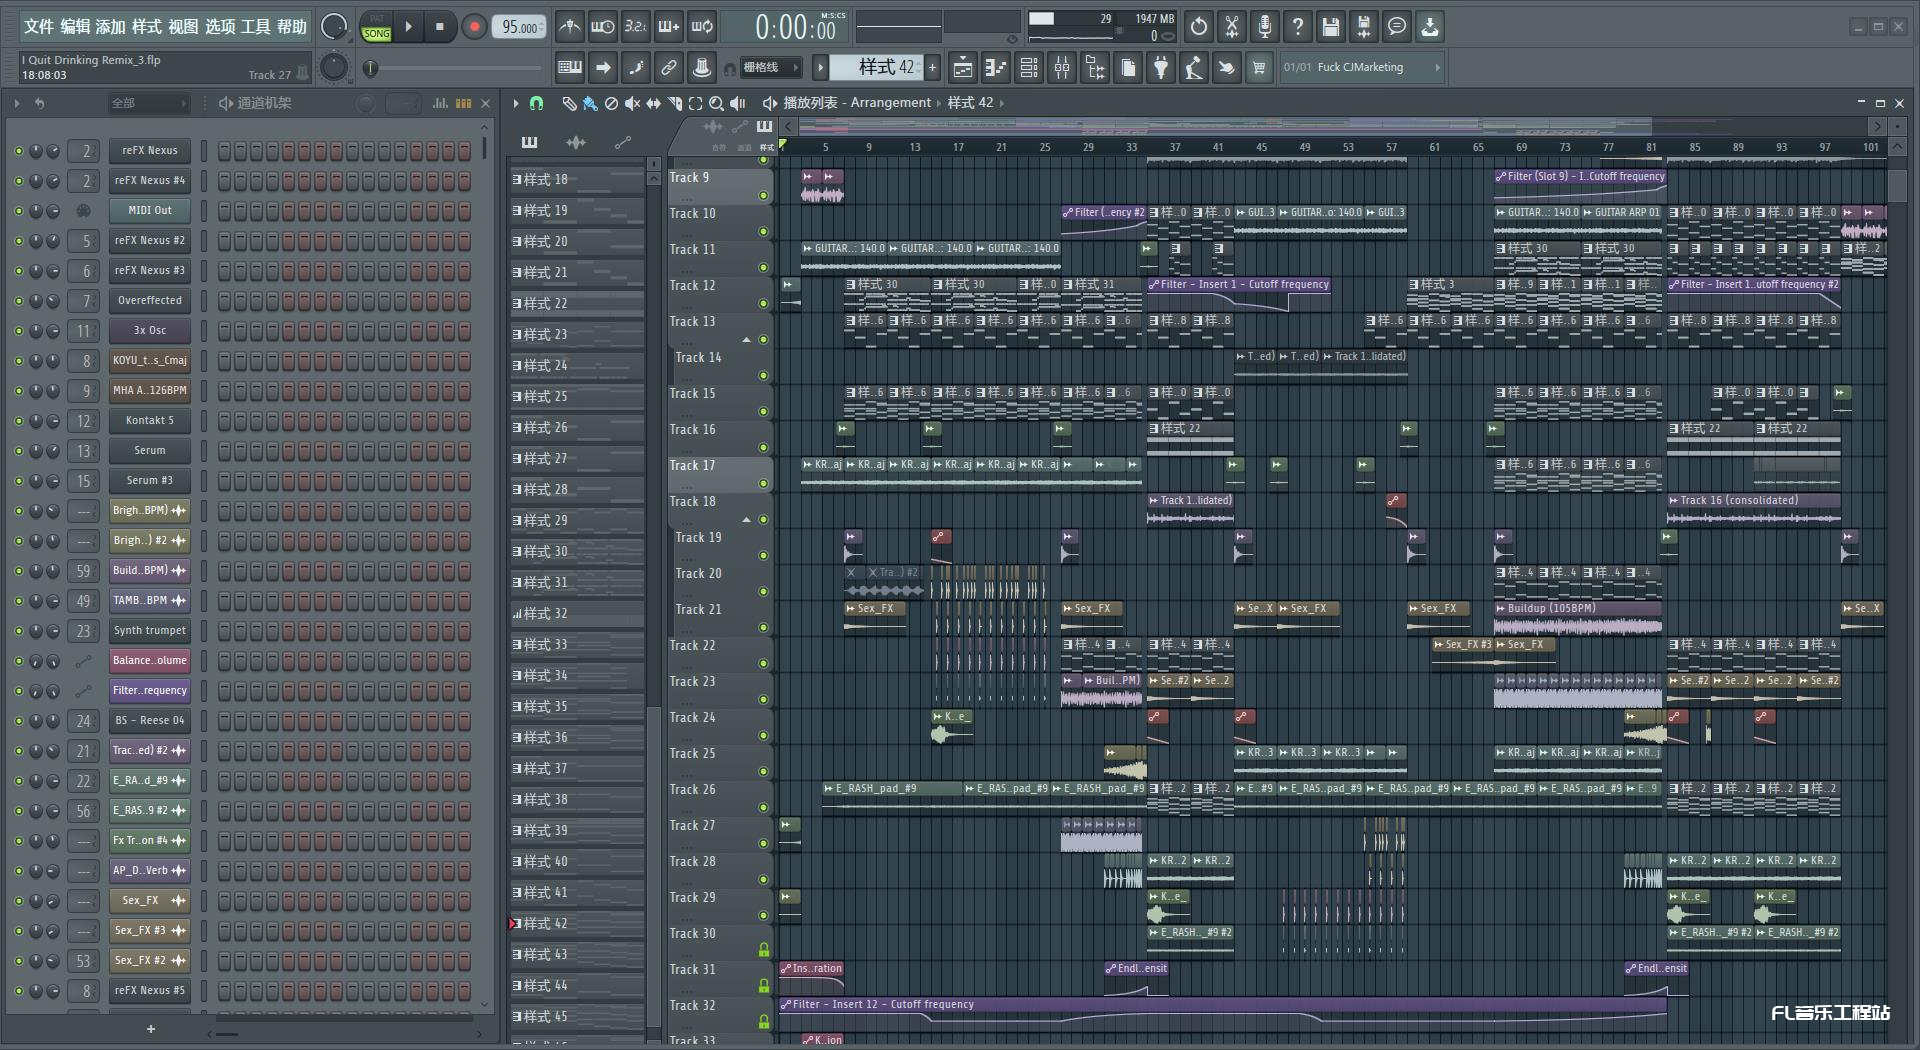Select the playlist delete tool
This screenshot has width=1920, height=1050.
coord(611,103)
